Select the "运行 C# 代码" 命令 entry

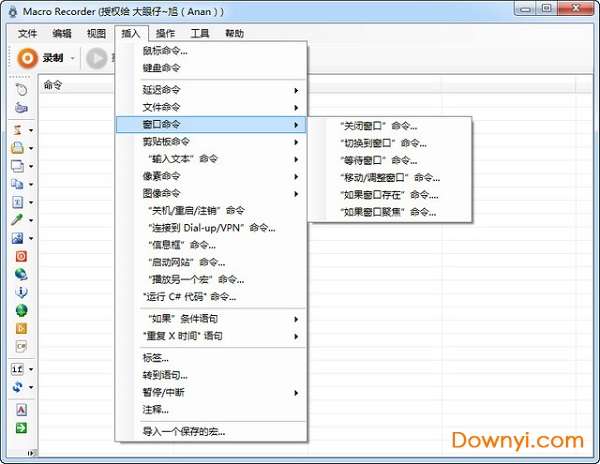pyautogui.click(x=211, y=297)
